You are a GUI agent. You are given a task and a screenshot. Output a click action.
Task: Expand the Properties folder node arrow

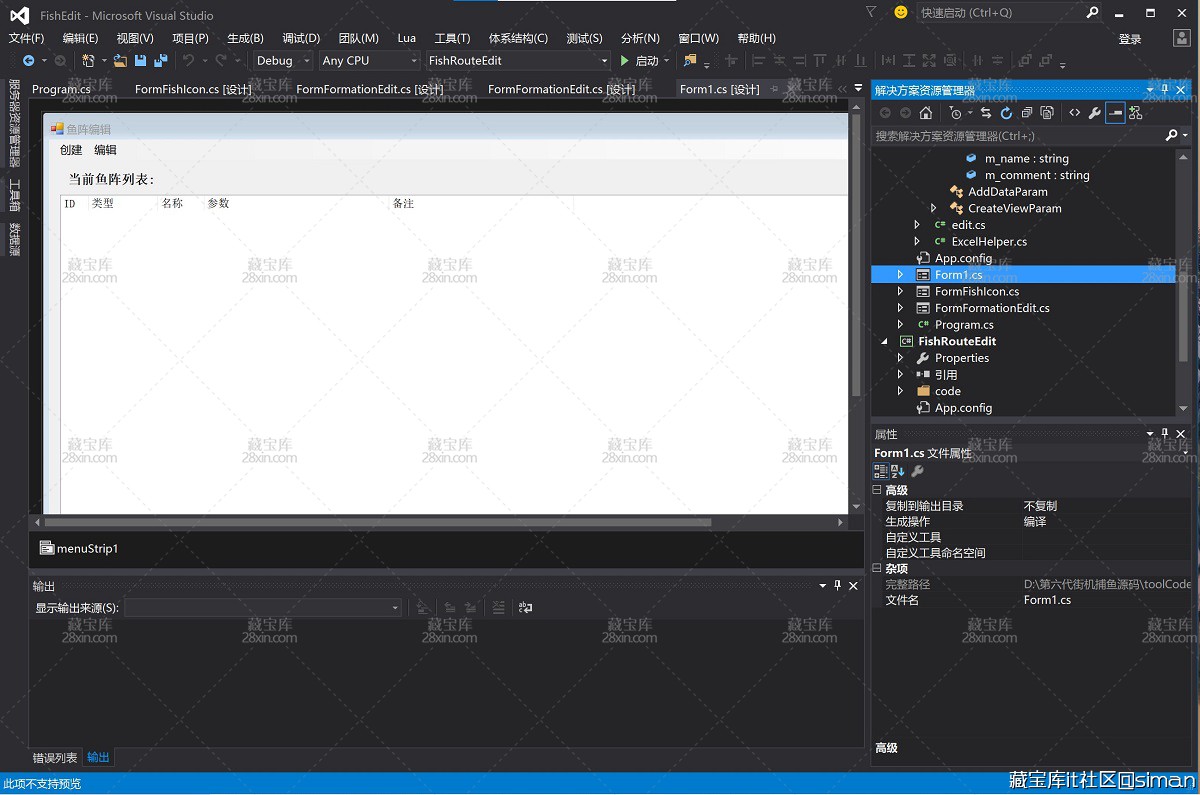[x=900, y=358]
